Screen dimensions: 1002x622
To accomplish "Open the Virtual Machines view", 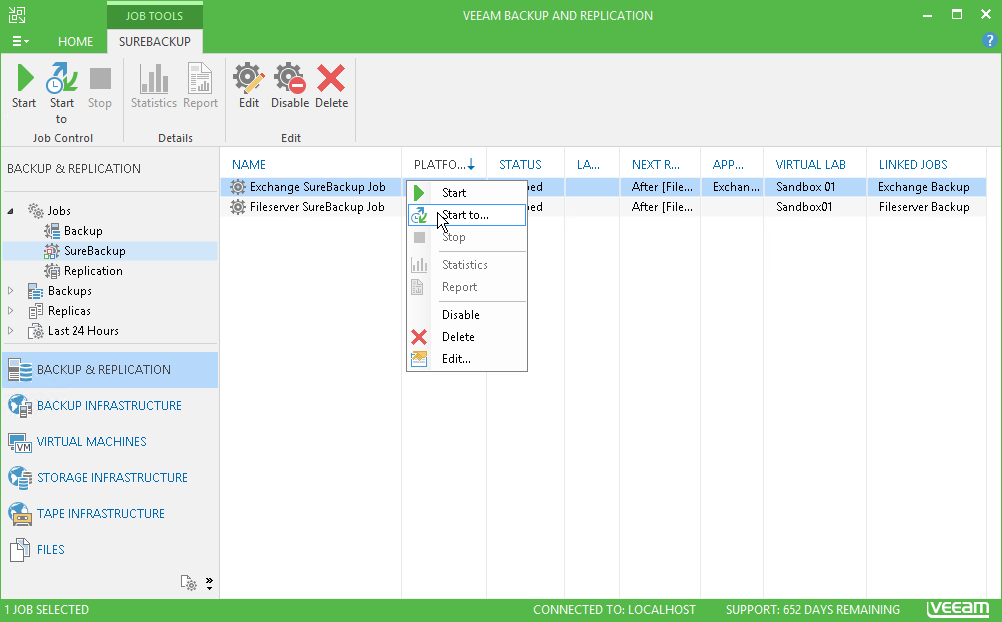I will [110, 442].
